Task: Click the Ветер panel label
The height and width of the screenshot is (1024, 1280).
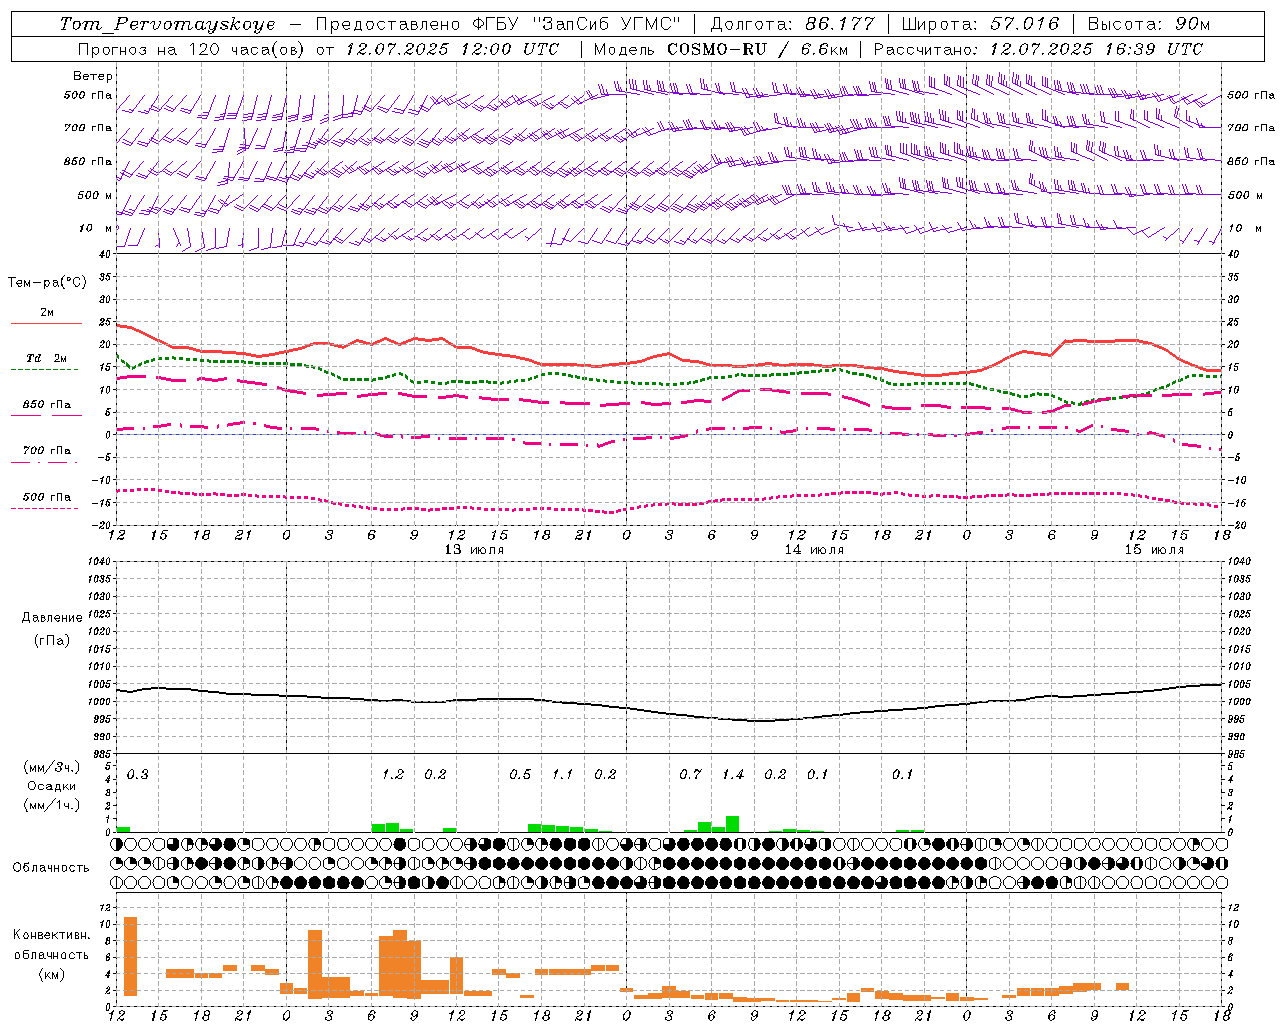Action: click(x=93, y=76)
